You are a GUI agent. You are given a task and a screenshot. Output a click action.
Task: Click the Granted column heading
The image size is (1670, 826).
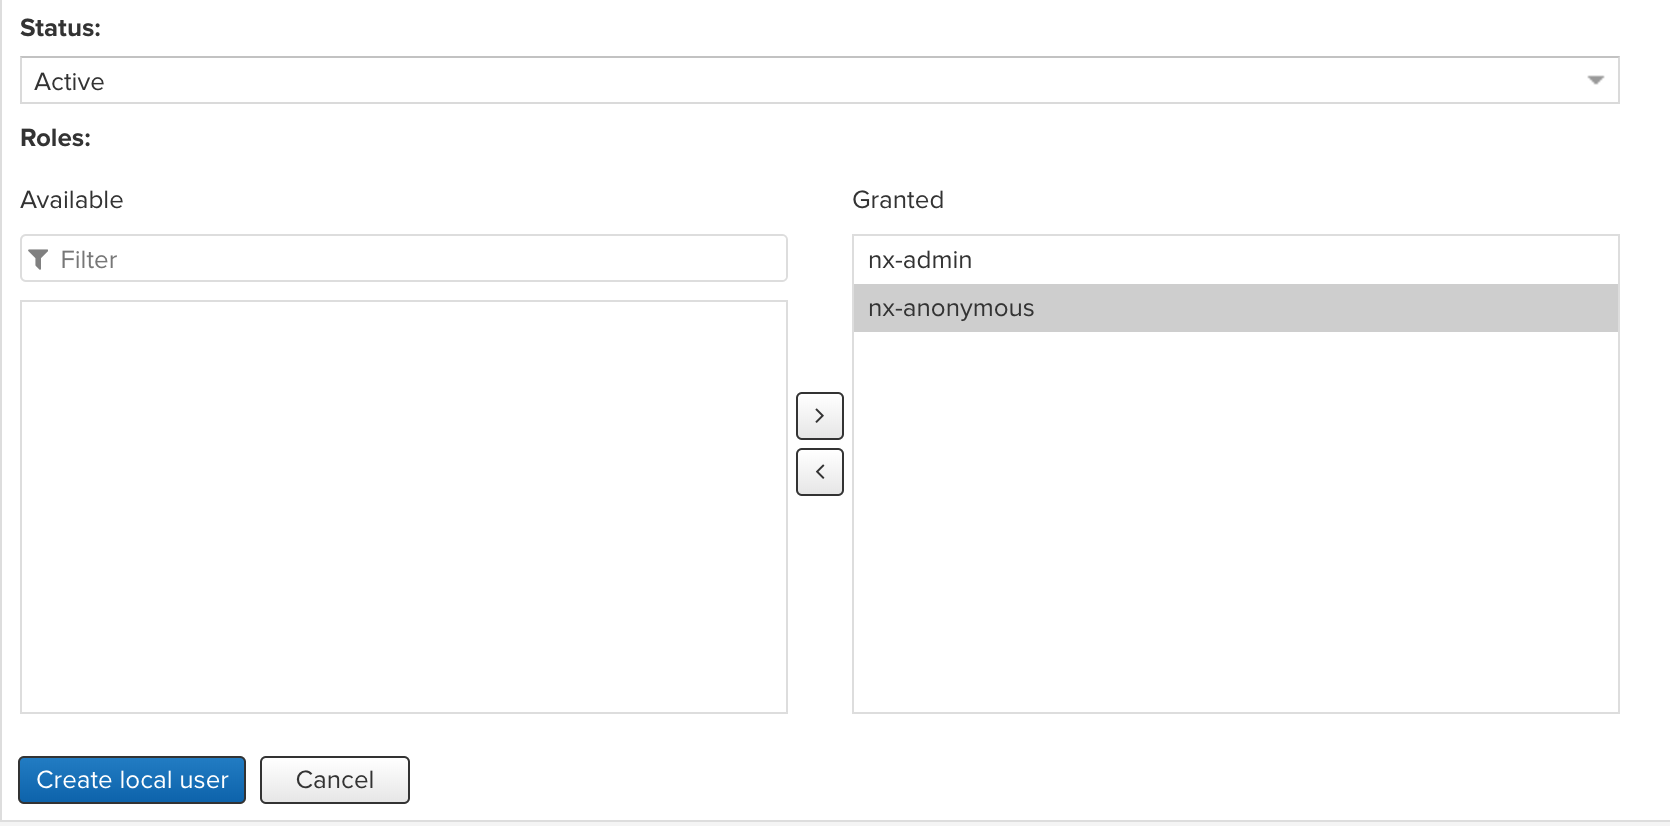pos(898,200)
